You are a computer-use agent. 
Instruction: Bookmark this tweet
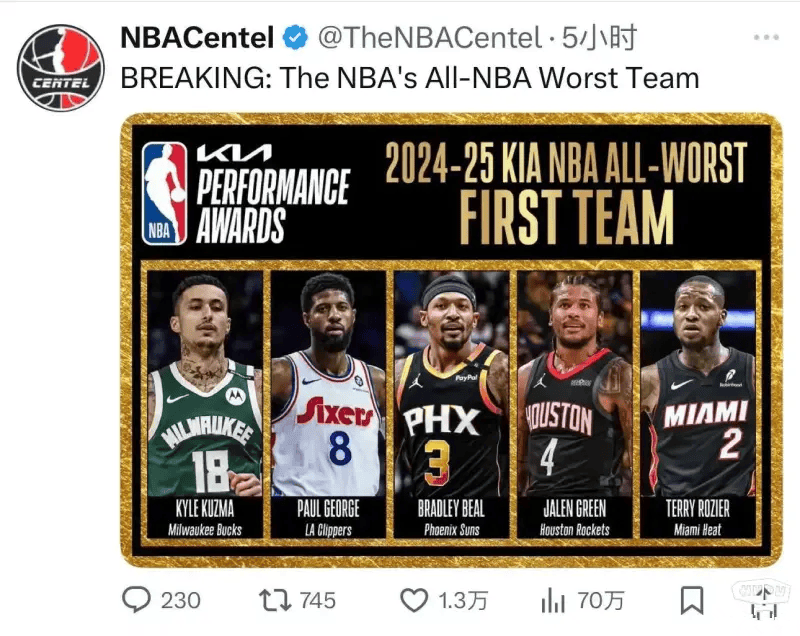click(x=691, y=600)
